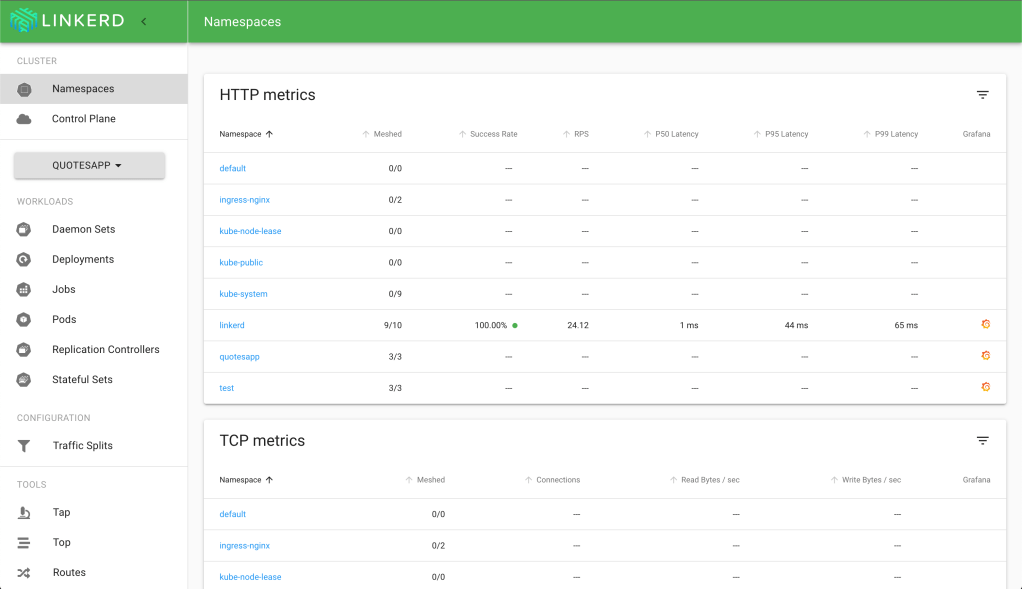Open the kube-system namespace link
The height and width of the screenshot is (589, 1022).
pos(243,294)
